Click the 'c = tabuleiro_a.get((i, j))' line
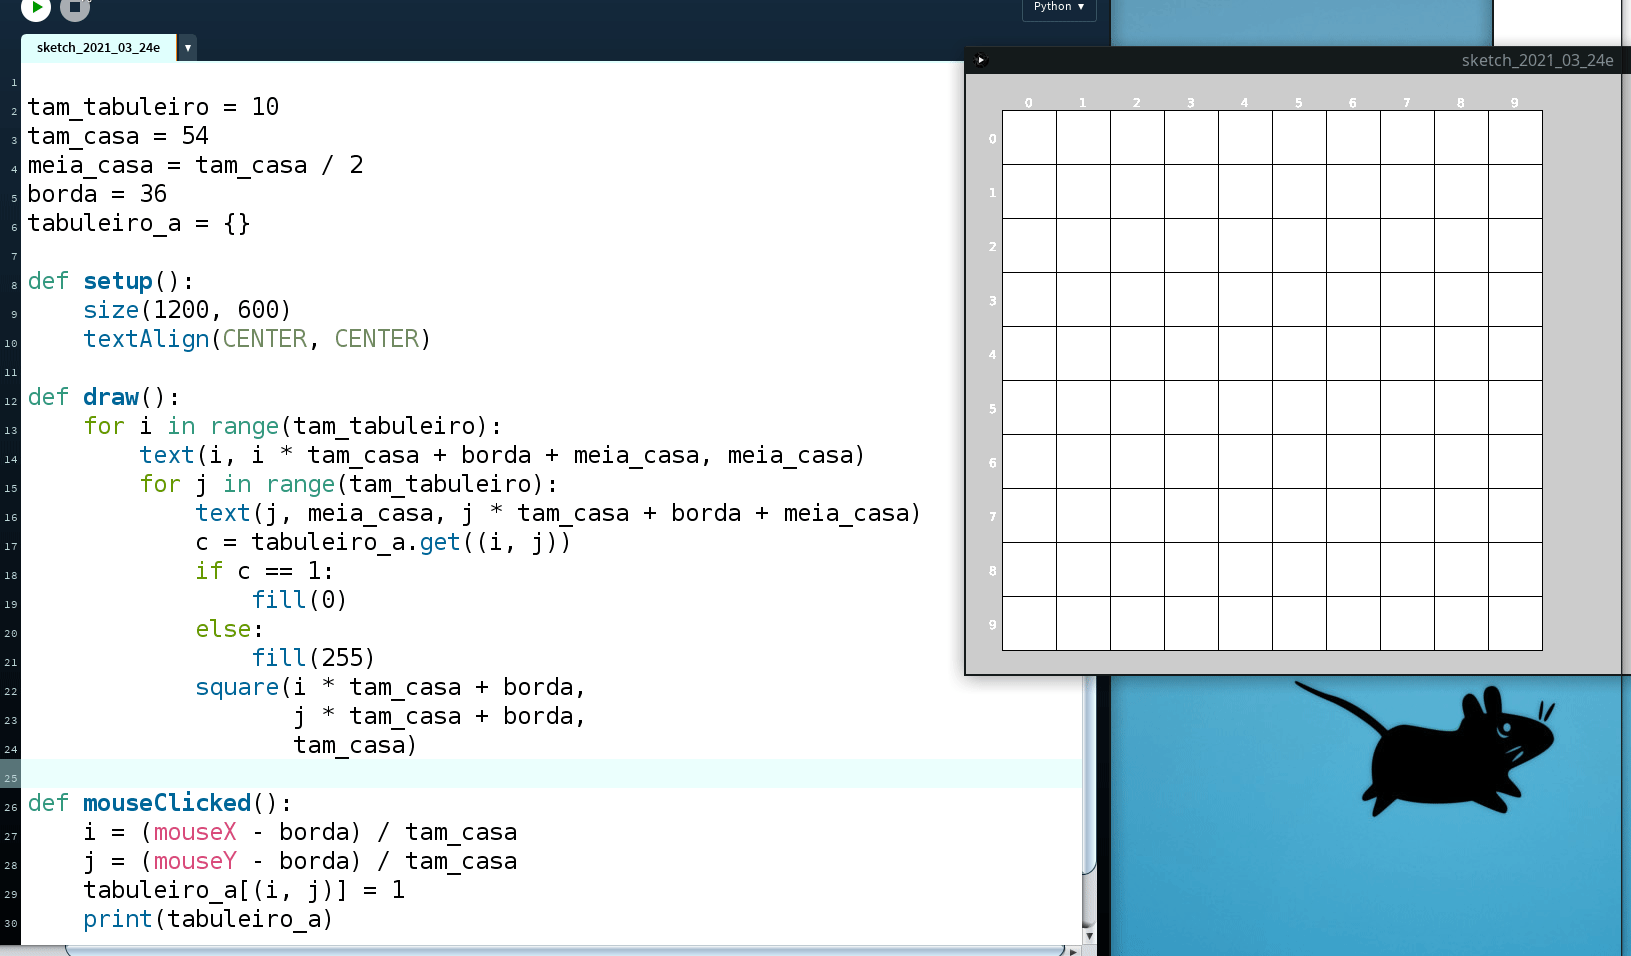The height and width of the screenshot is (956, 1631). point(383,542)
